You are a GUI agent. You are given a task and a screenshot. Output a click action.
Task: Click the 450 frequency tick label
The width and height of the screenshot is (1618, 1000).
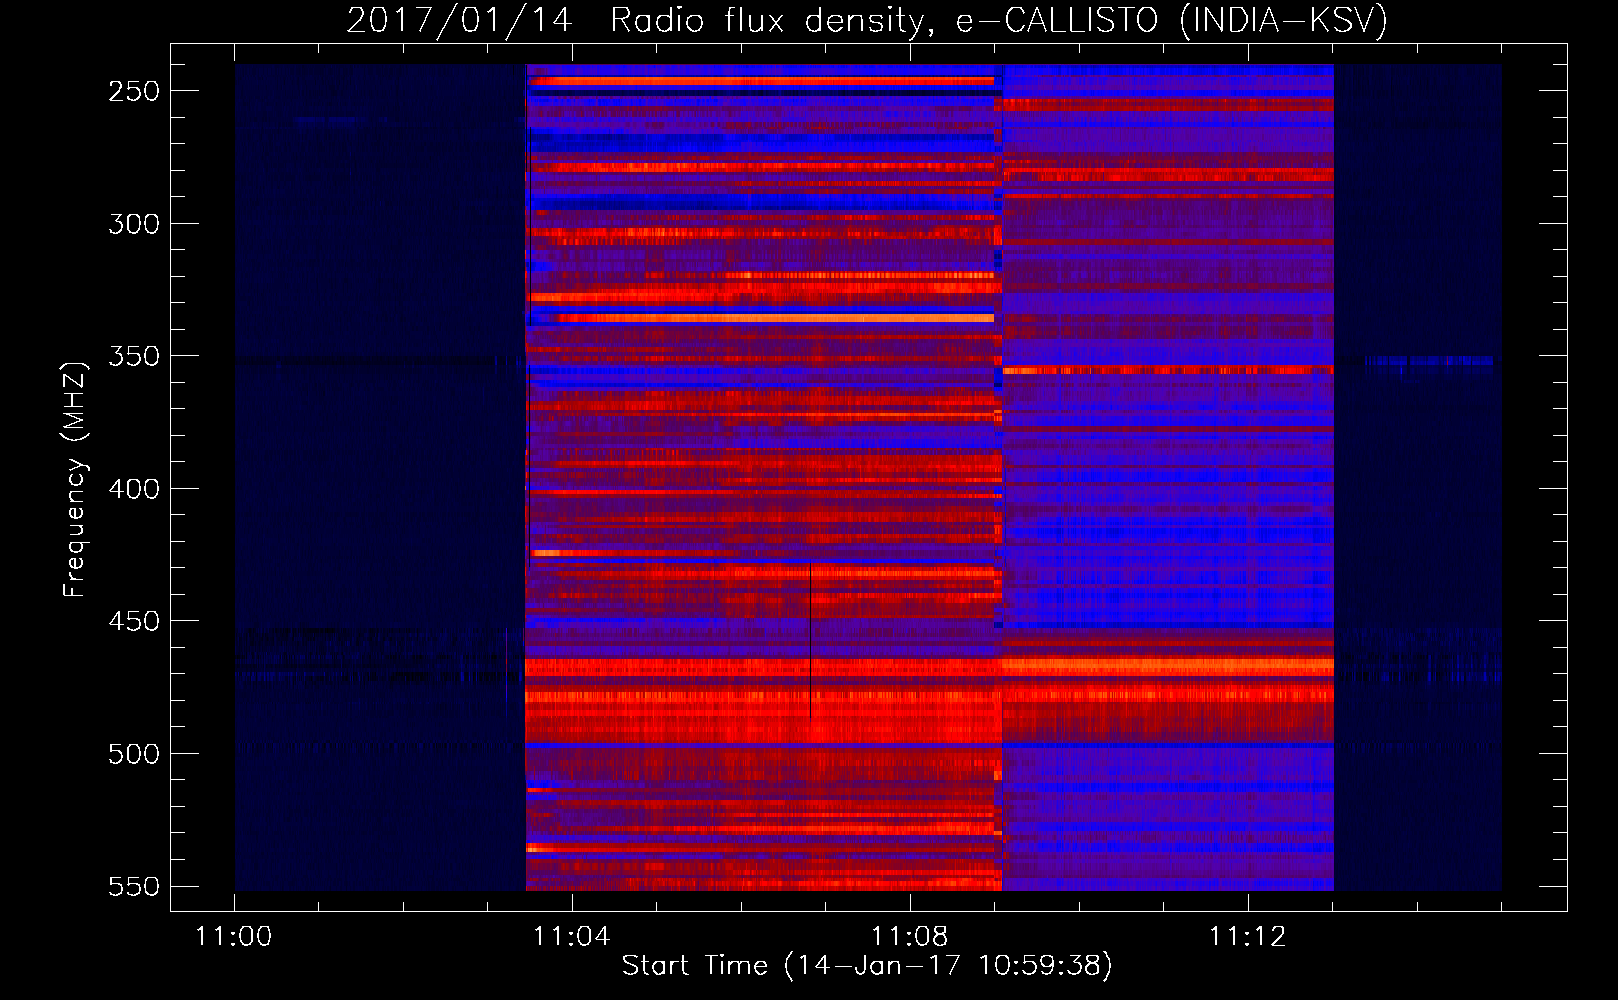134,621
